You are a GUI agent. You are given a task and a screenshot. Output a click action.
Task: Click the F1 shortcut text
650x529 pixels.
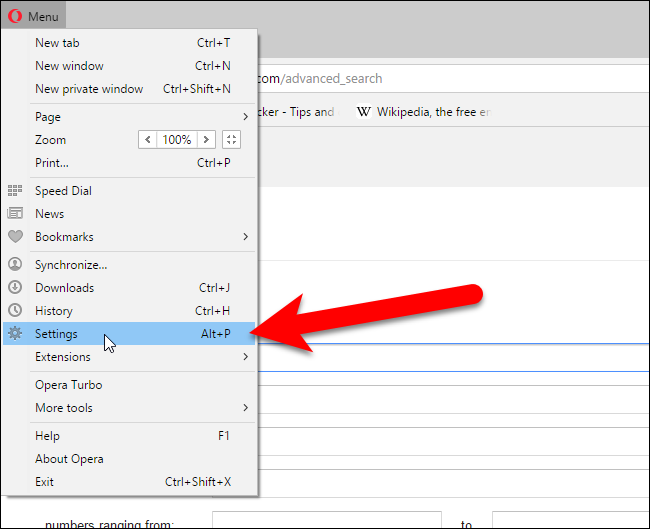point(224,436)
